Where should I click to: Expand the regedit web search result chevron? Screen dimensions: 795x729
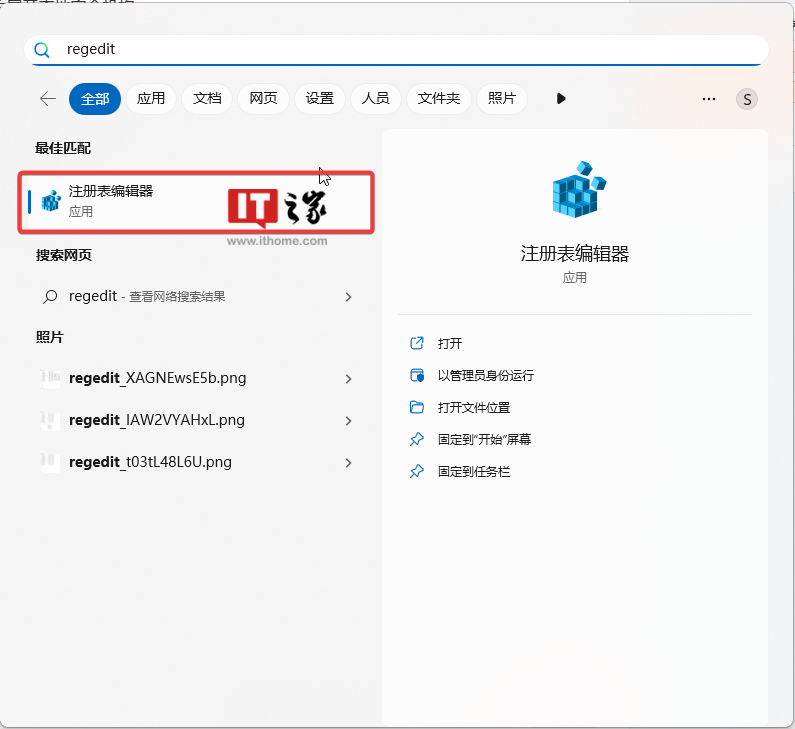point(348,297)
